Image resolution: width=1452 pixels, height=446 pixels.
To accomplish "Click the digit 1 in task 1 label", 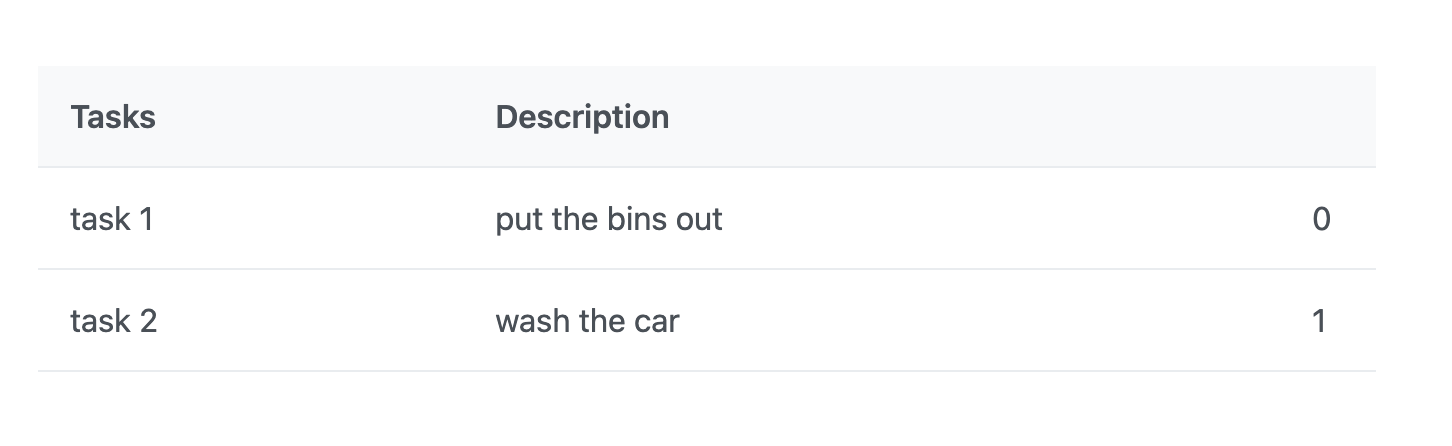I will [146, 219].
